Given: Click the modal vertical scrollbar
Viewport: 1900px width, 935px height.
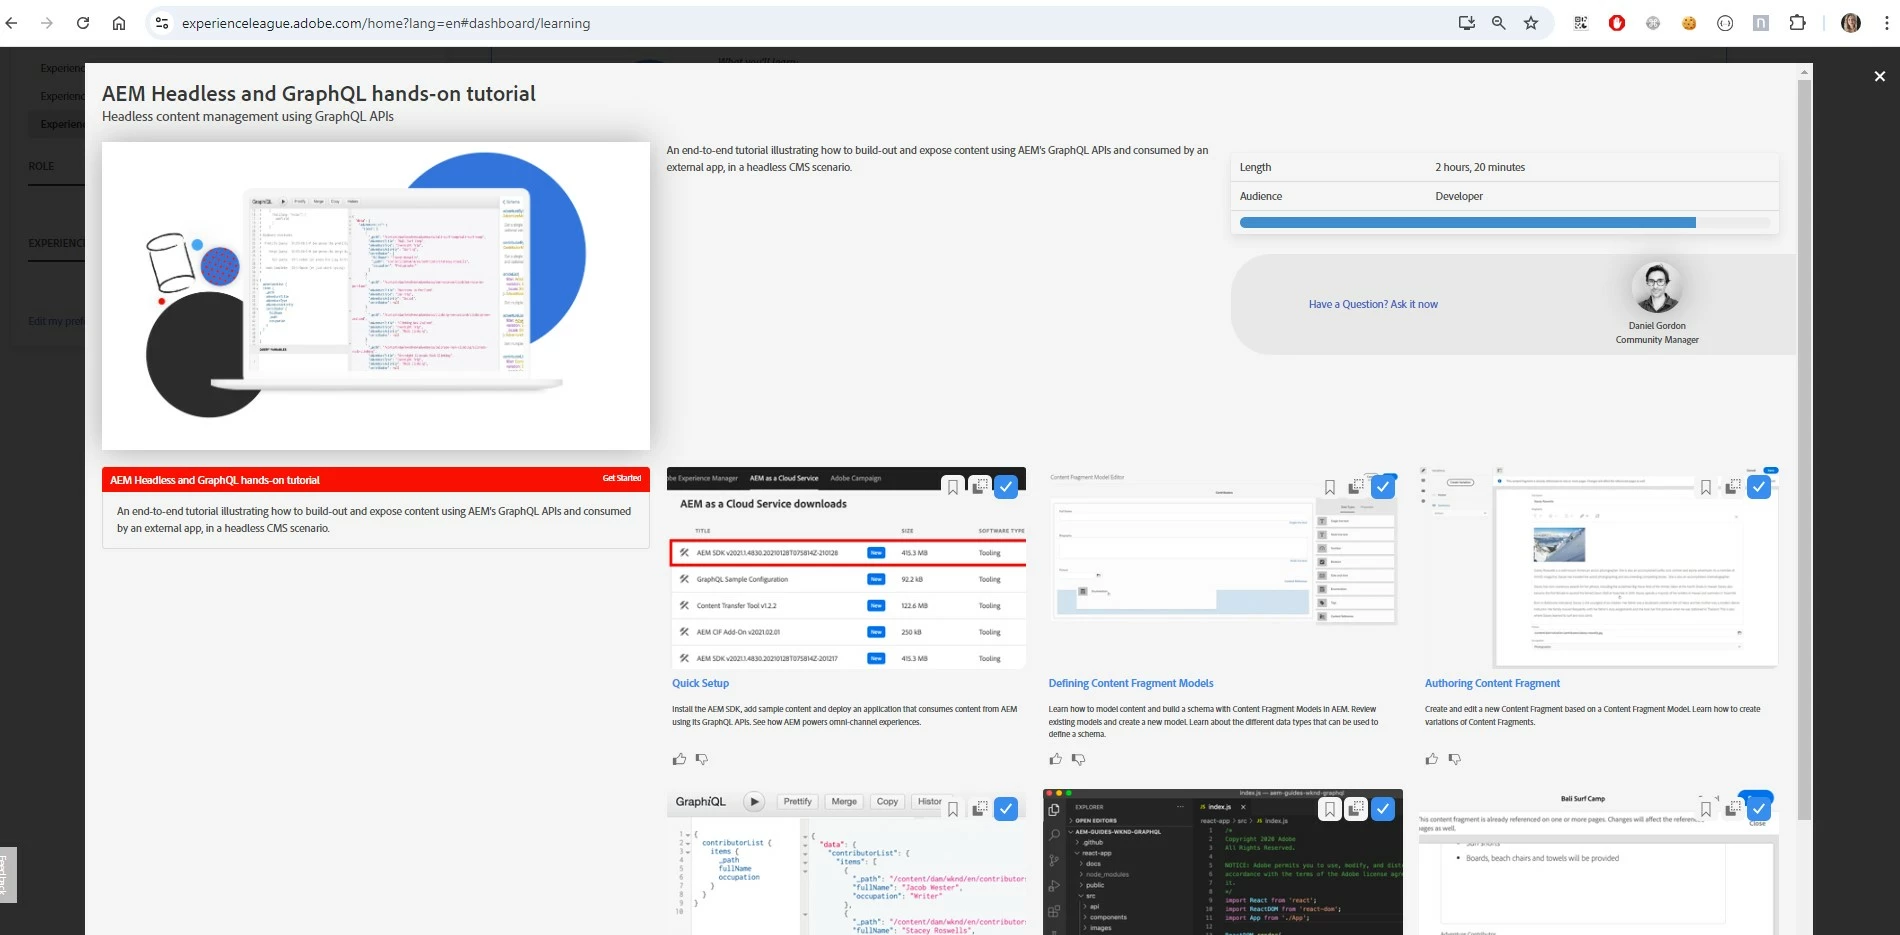Looking at the screenshot, I should pyautogui.click(x=1804, y=450).
